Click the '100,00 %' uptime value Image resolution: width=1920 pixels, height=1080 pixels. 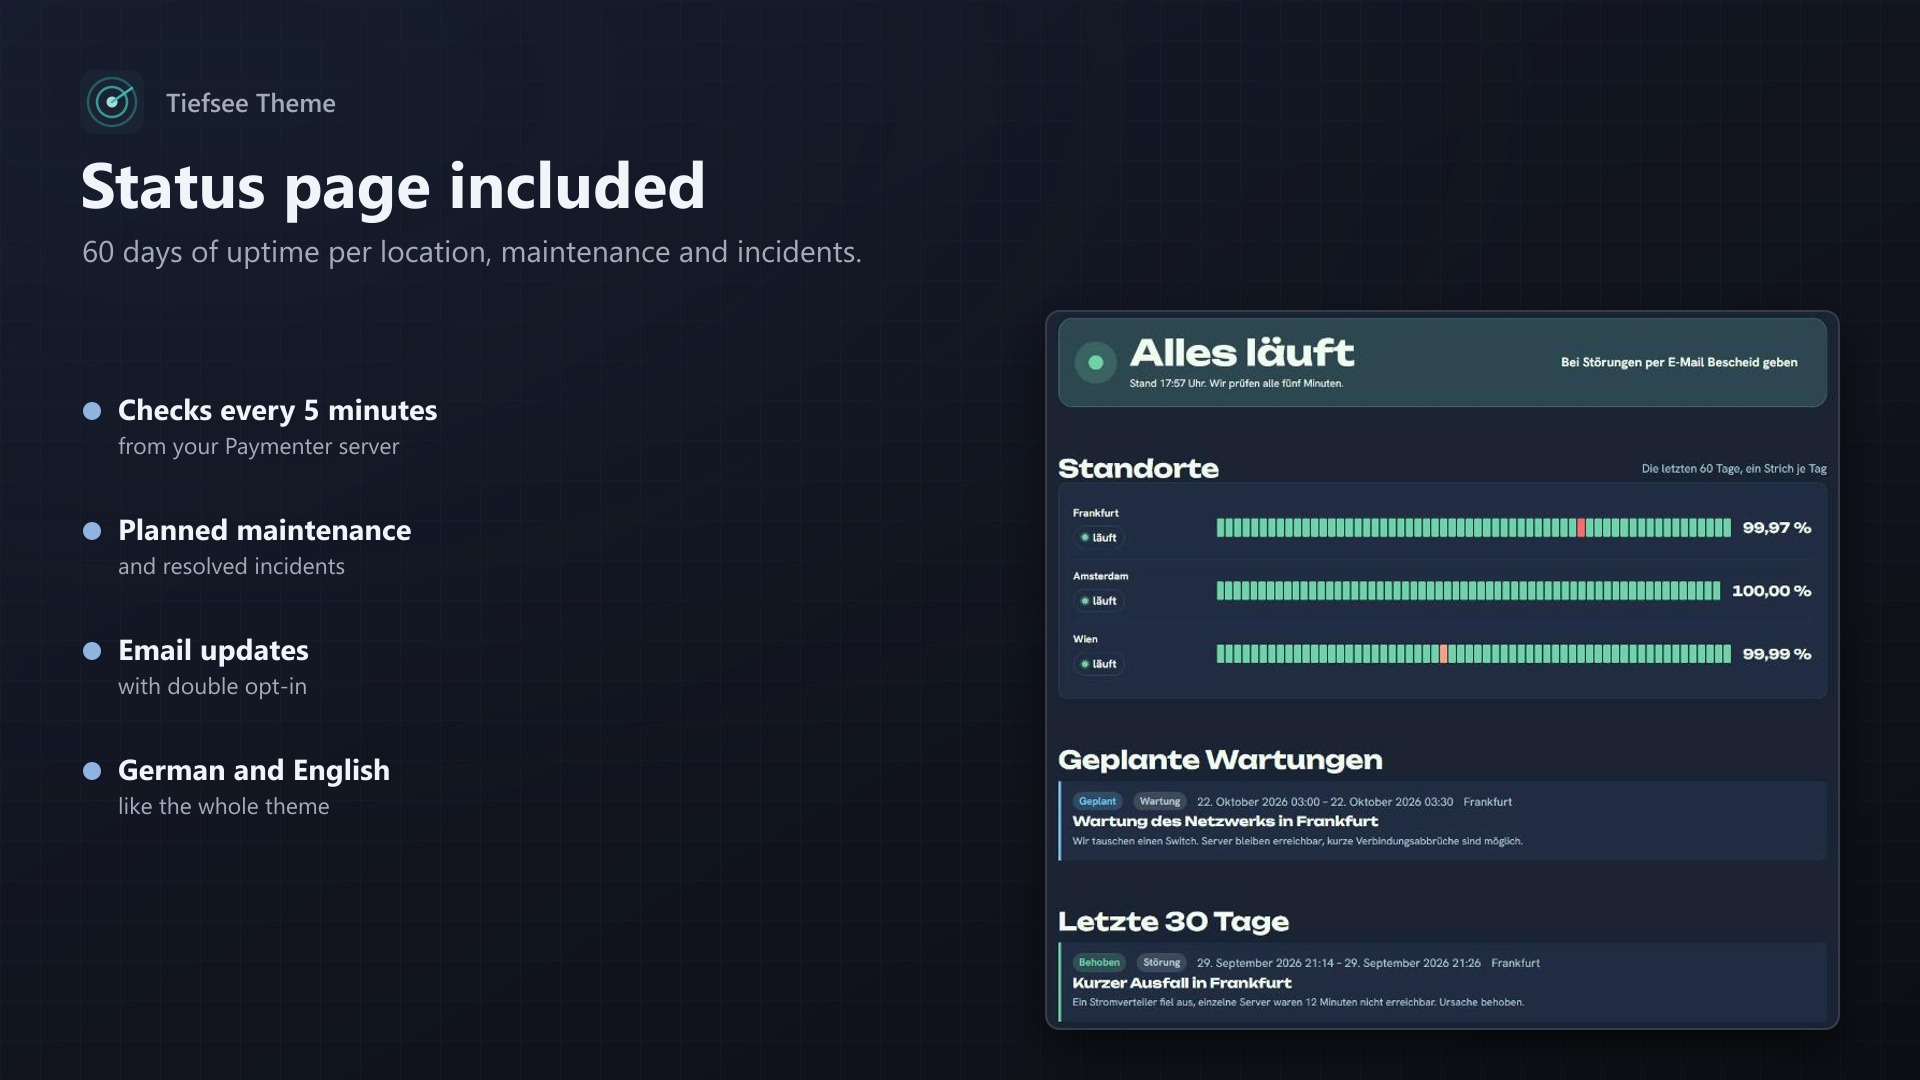pos(1771,591)
